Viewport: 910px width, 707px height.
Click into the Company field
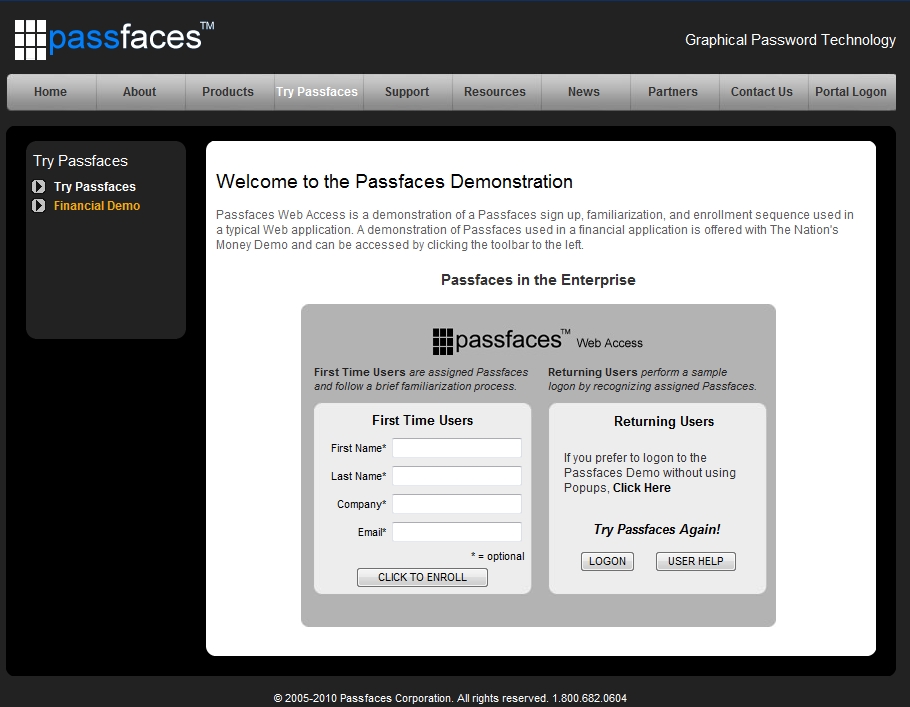457,504
